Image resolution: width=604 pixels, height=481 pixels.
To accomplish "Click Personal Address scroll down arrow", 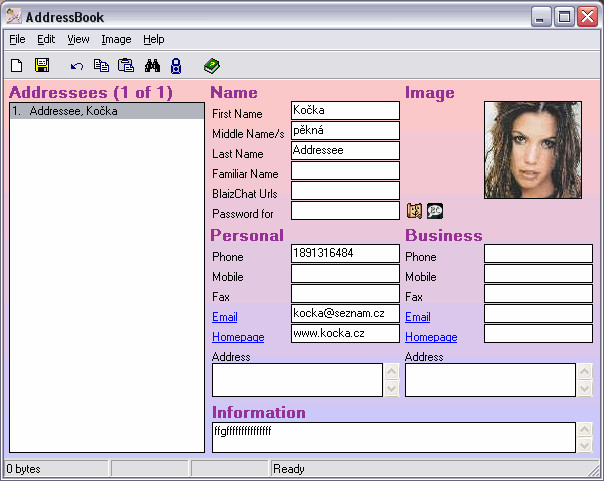I will click(391, 388).
